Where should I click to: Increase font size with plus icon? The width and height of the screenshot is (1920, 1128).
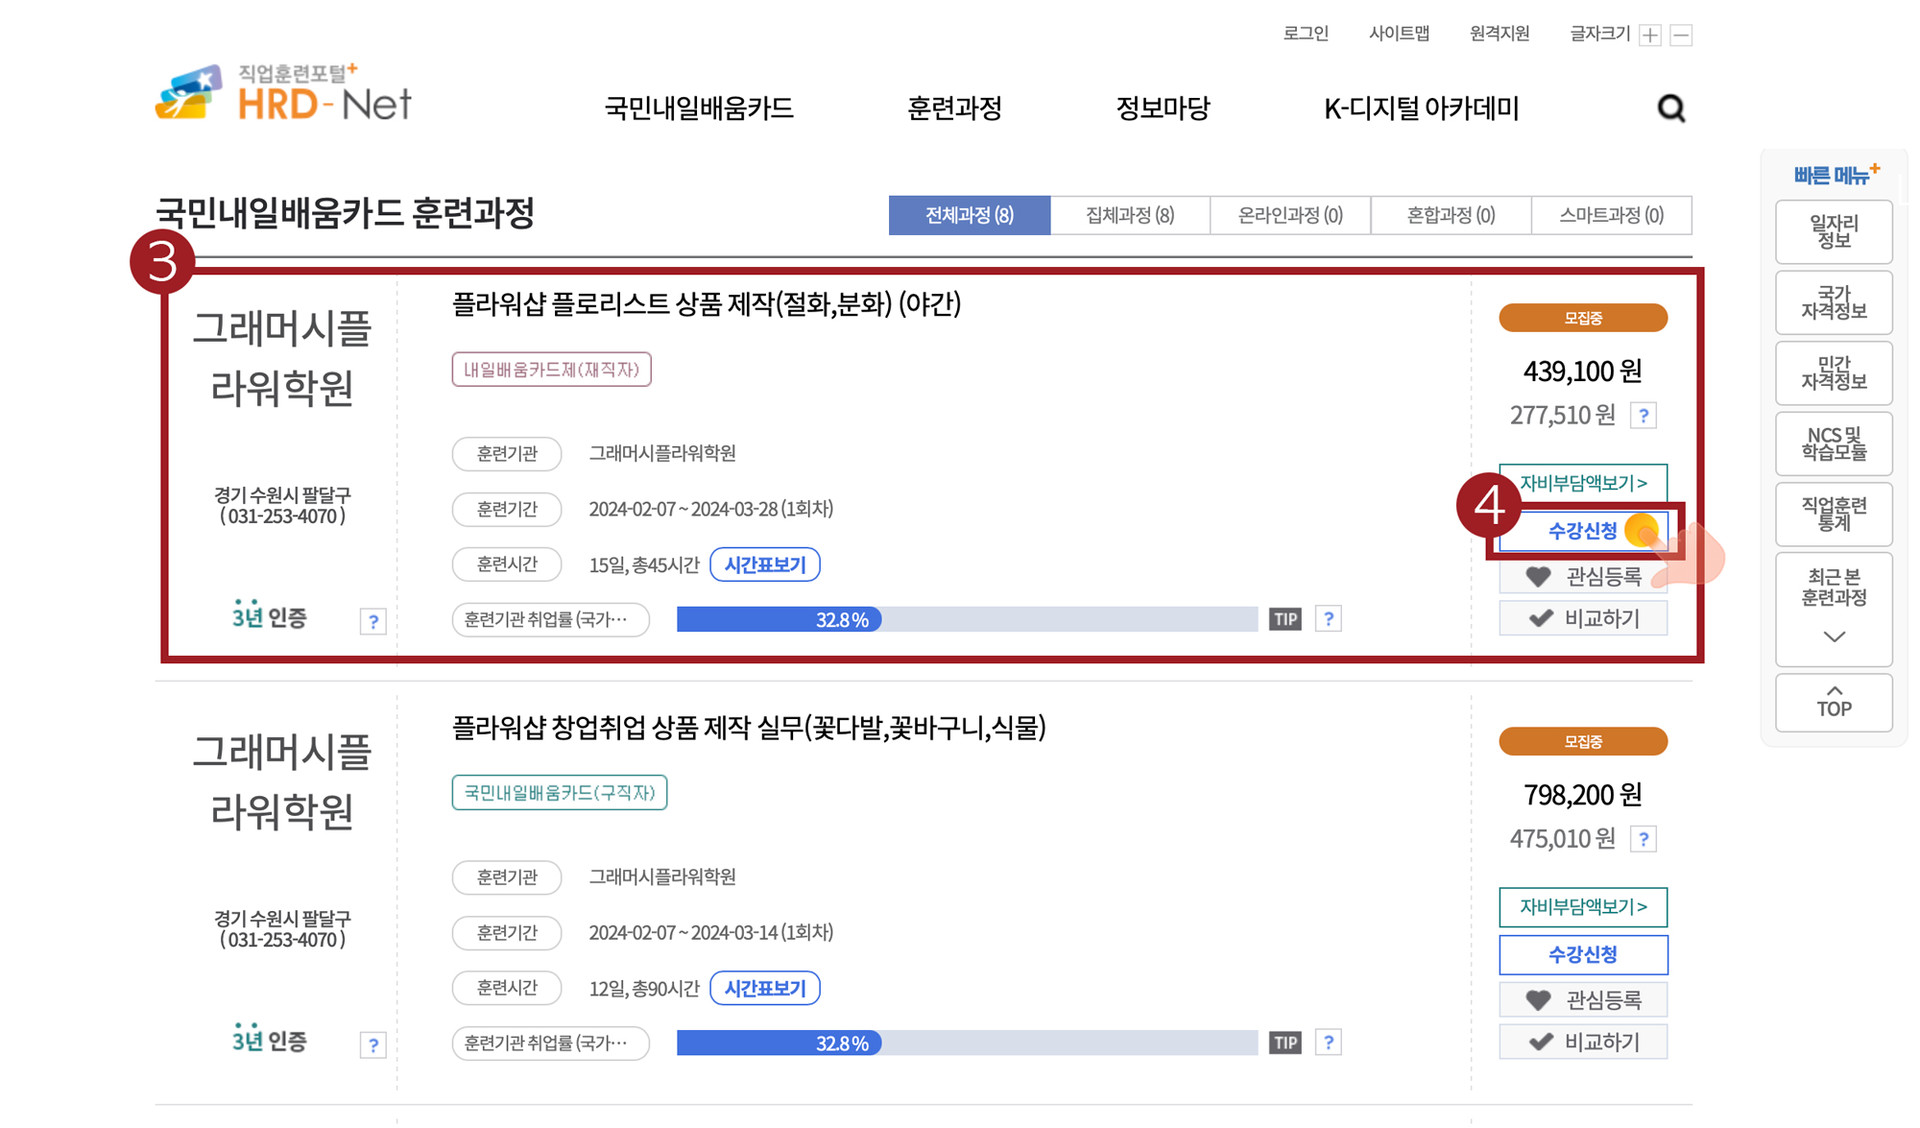[x=1650, y=35]
